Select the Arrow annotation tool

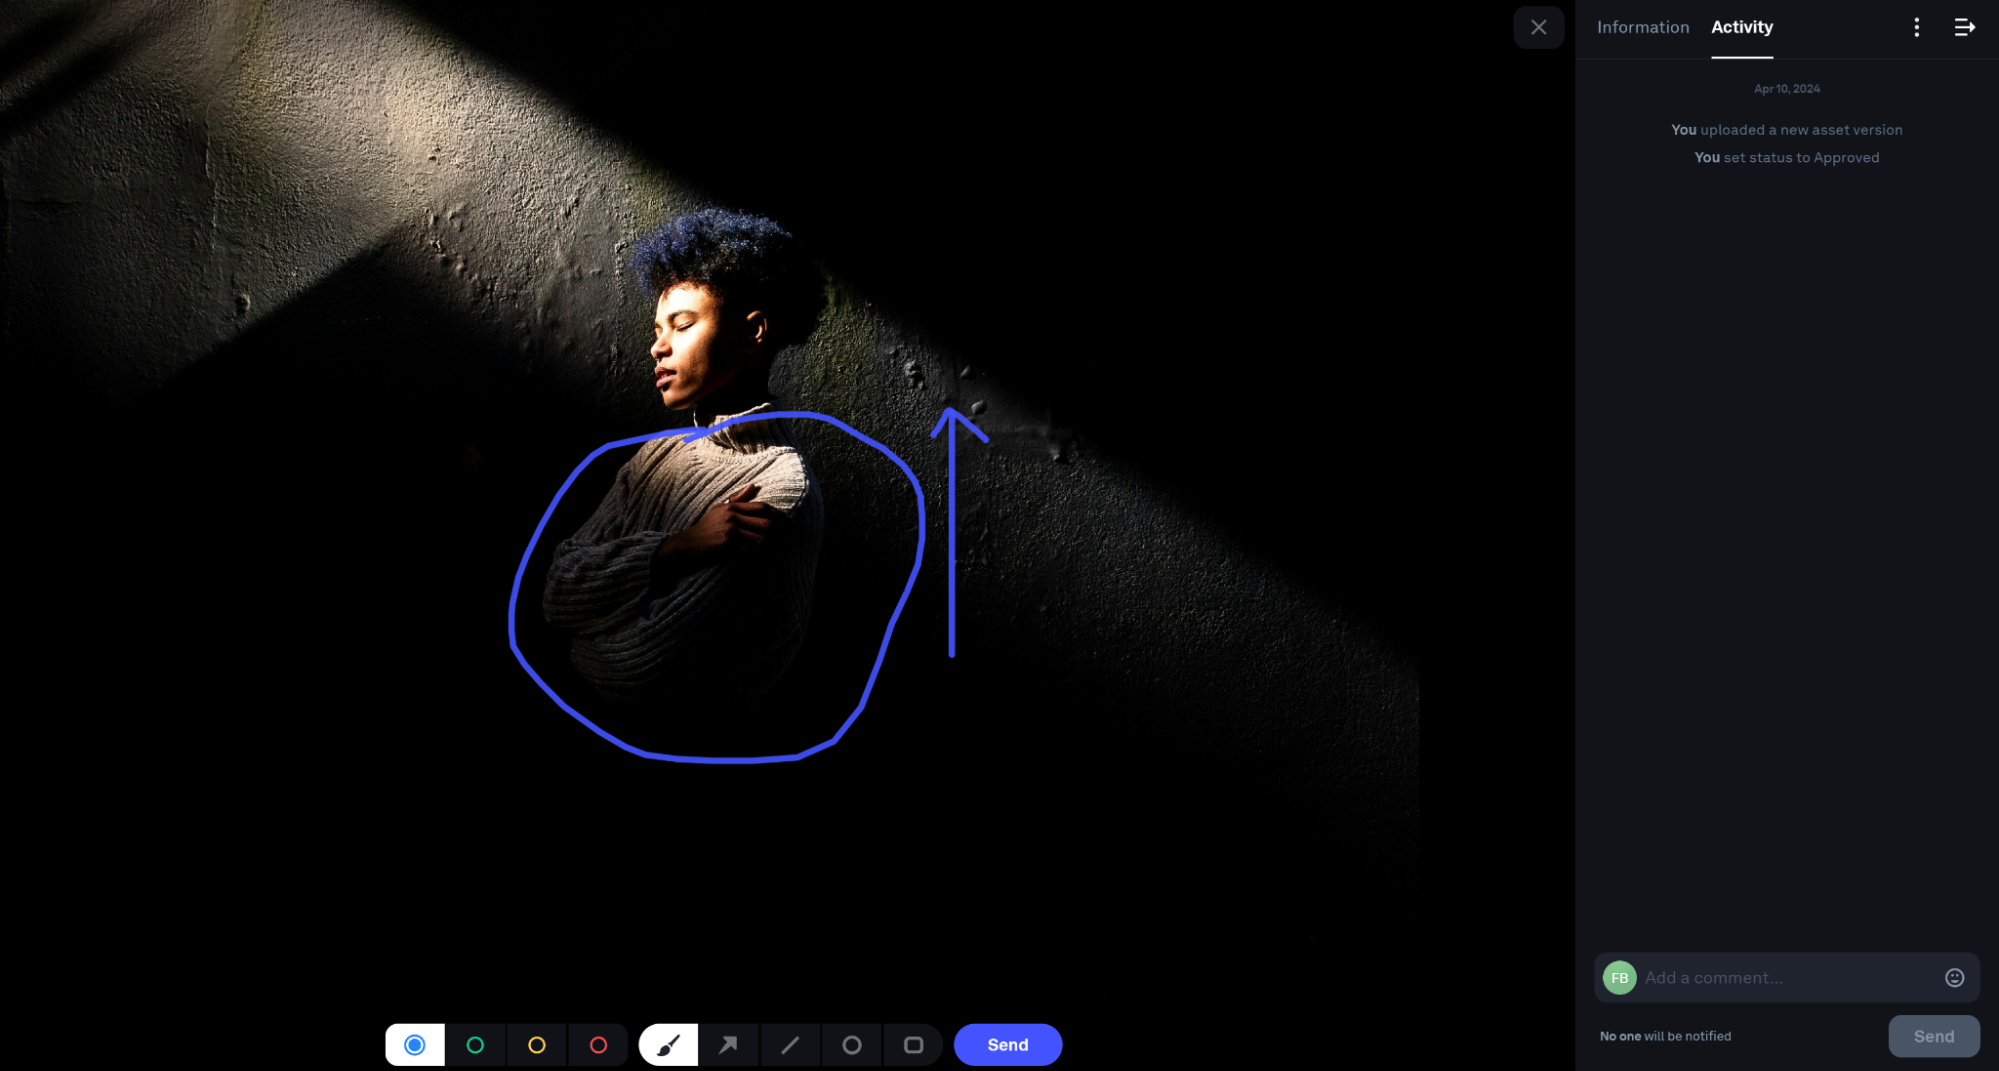click(x=728, y=1044)
